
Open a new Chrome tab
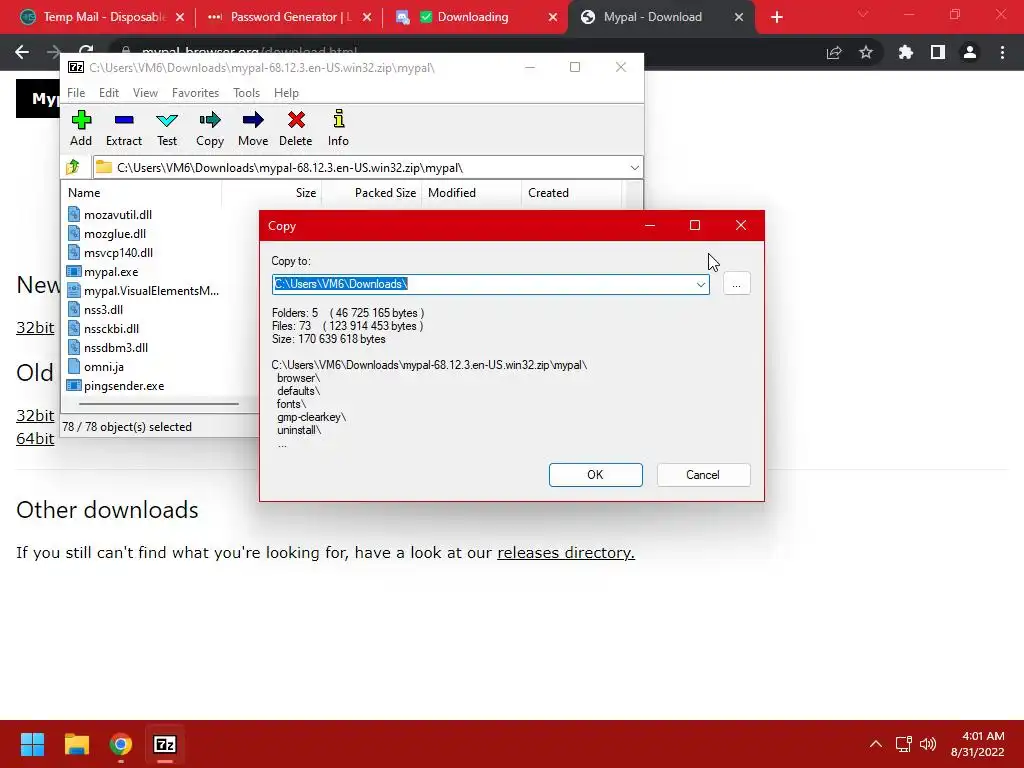click(x=776, y=17)
